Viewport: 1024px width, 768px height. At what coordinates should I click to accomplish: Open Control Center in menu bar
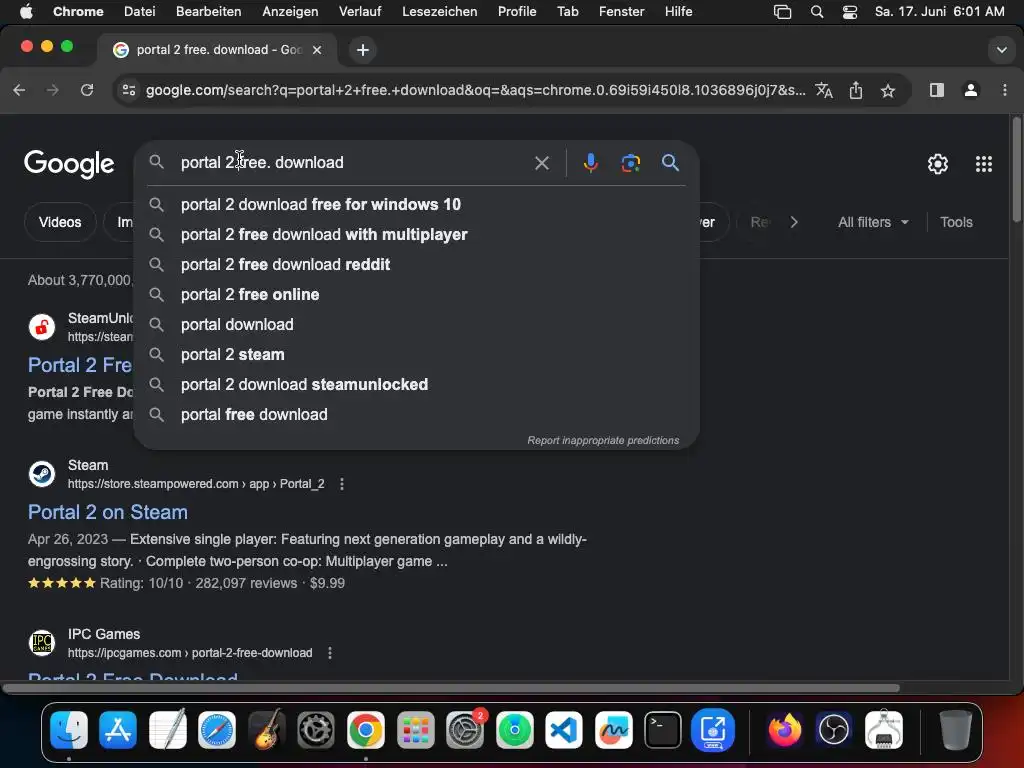point(850,12)
